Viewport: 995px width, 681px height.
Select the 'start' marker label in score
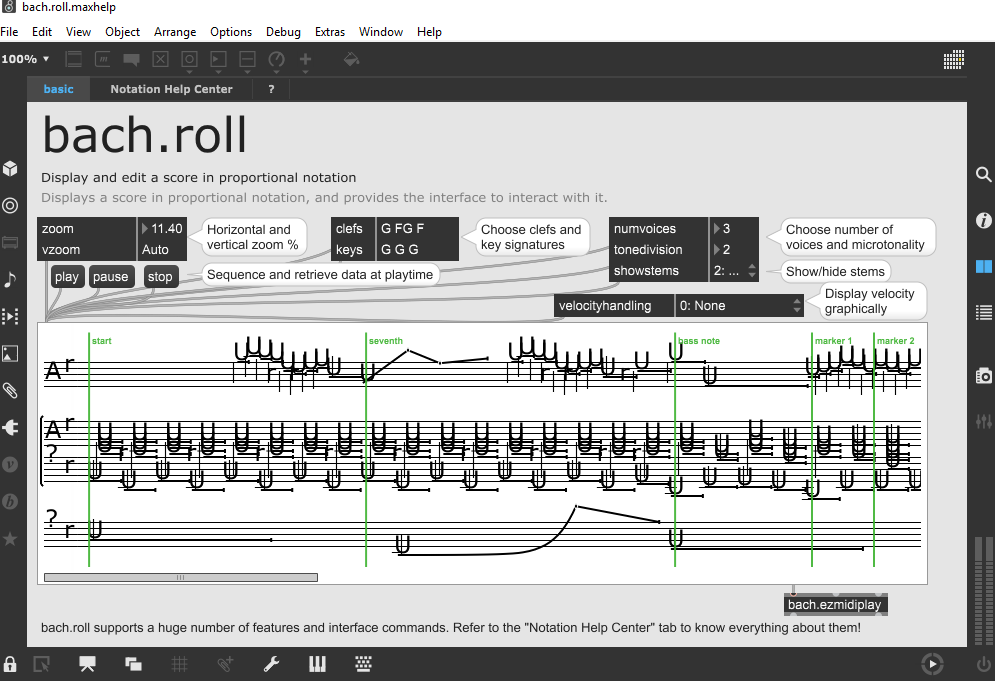(102, 341)
